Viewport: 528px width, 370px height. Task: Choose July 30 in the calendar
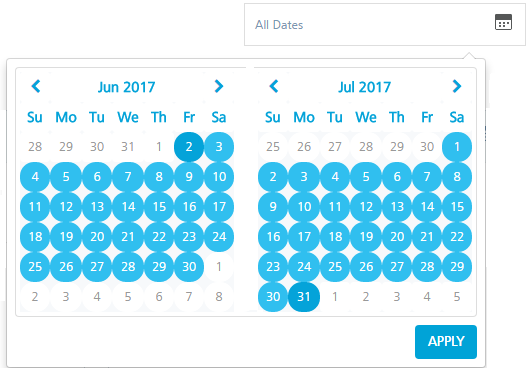(273, 297)
